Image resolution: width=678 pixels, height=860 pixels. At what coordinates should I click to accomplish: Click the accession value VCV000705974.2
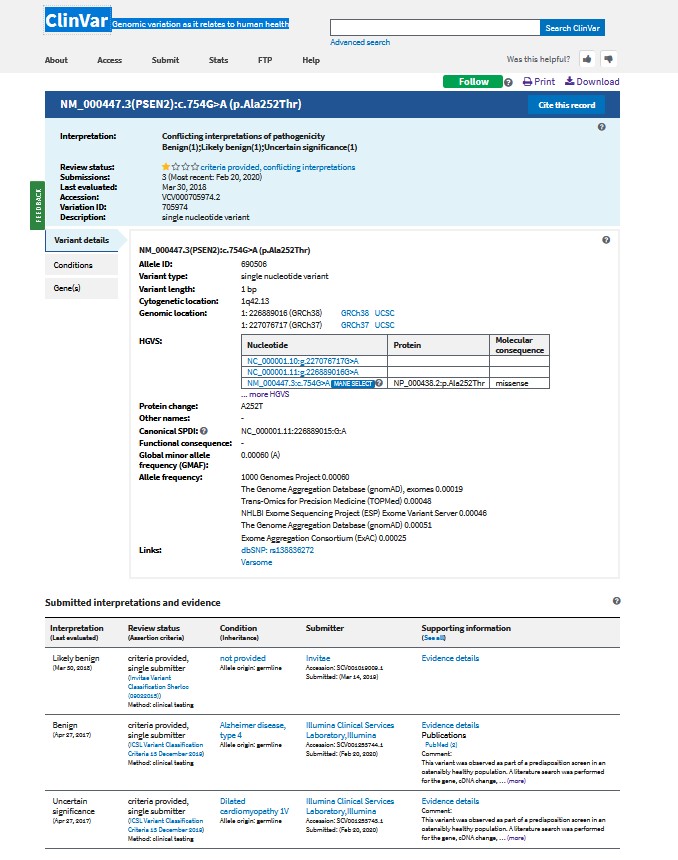191,197
